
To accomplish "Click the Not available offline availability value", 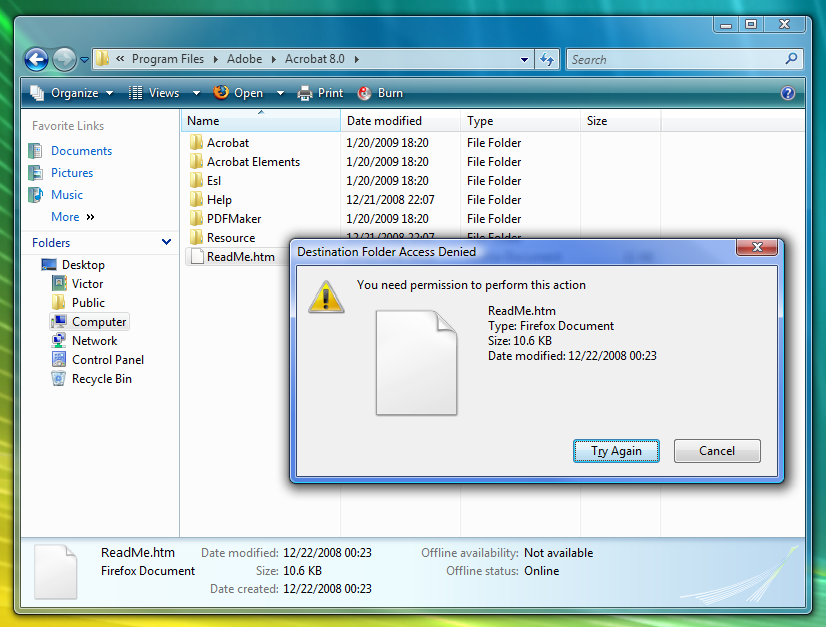I will [558, 553].
